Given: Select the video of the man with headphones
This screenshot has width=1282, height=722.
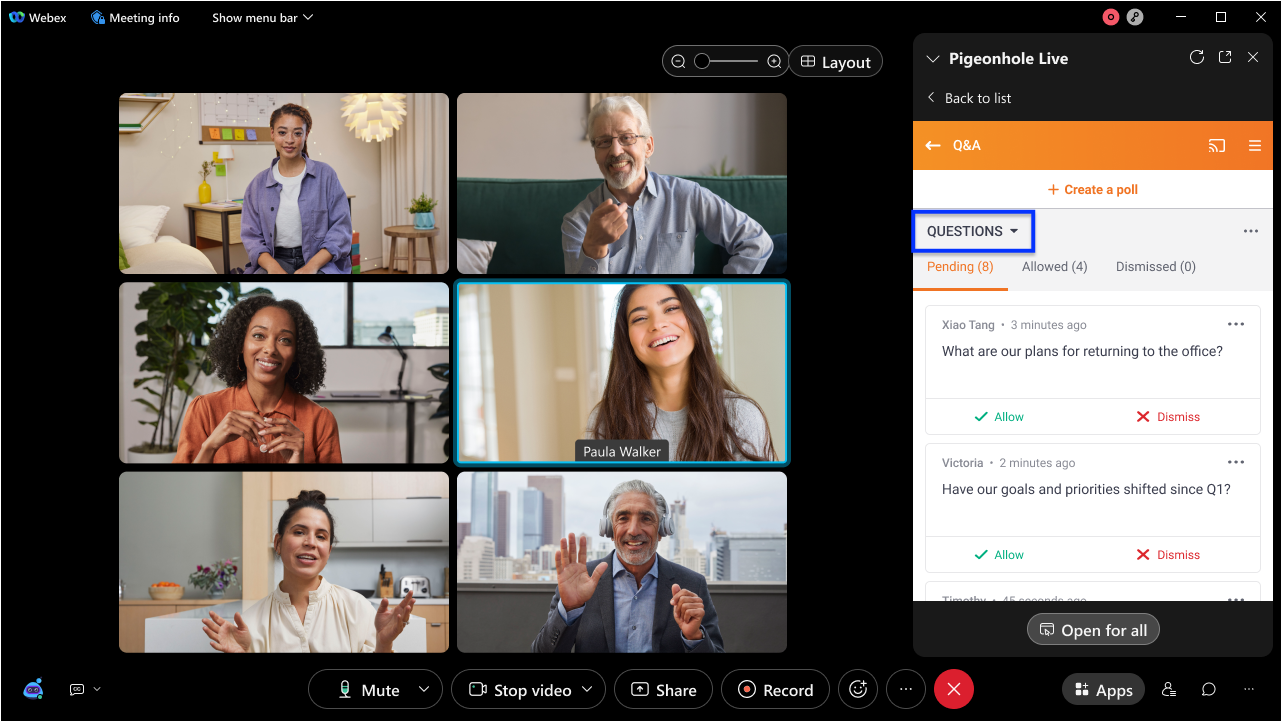Looking at the screenshot, I should 622,562.
